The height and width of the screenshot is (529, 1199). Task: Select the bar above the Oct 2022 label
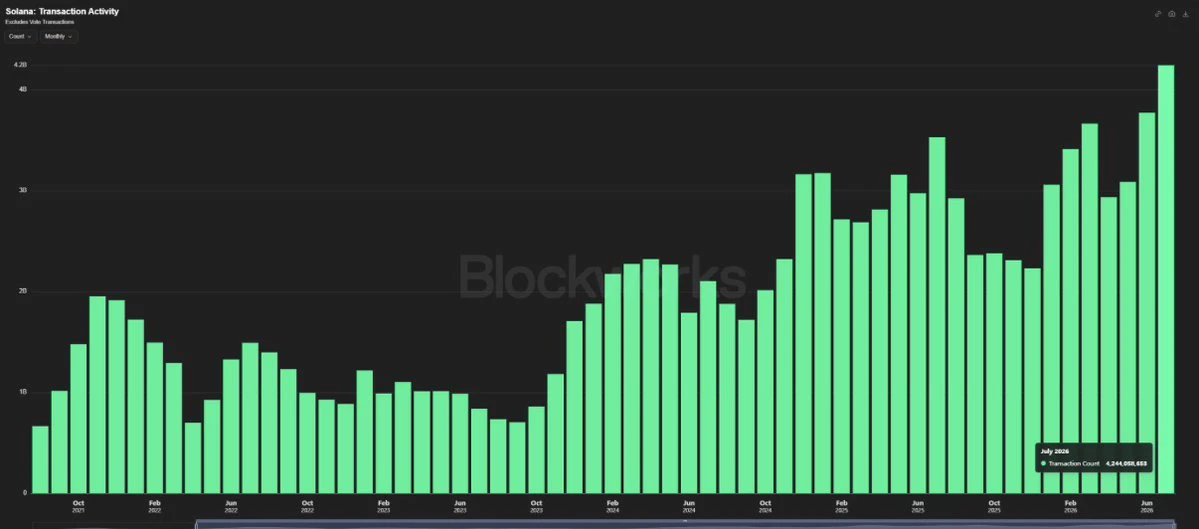(x=307, y=443)
